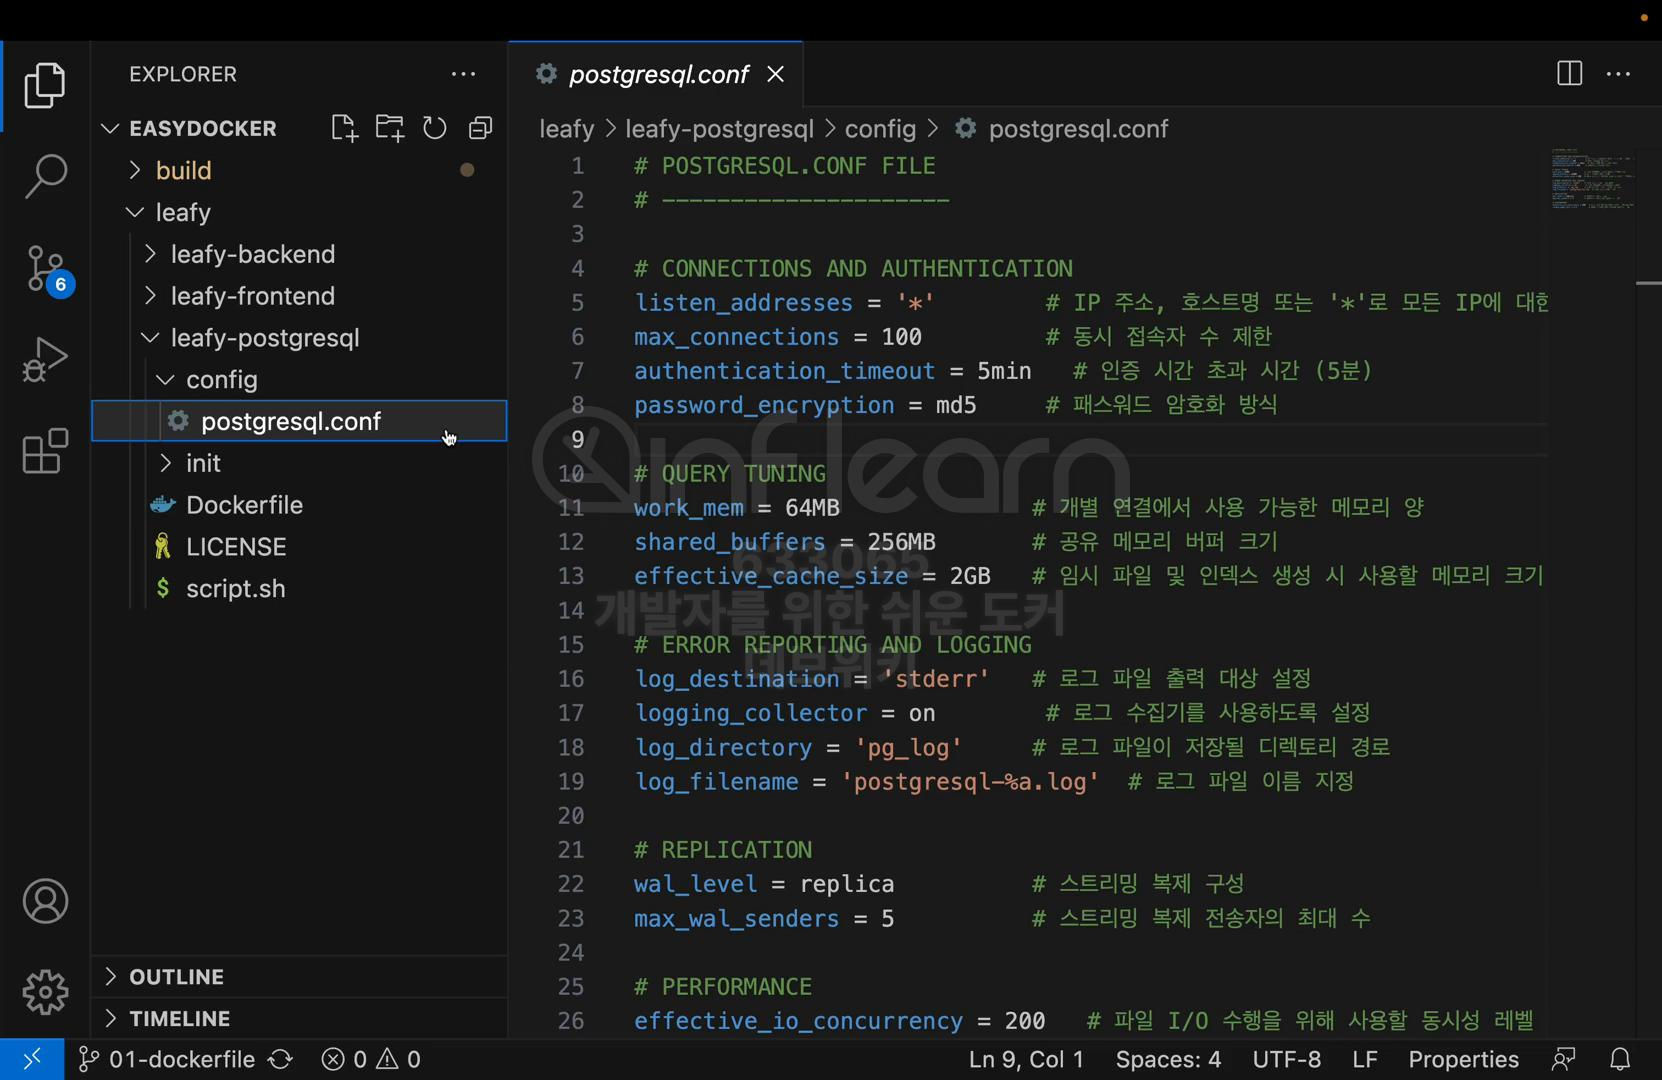Open errors and warnings count in status bar
This screenshot has height=1080, width=1662.
tap(371, 1059)
